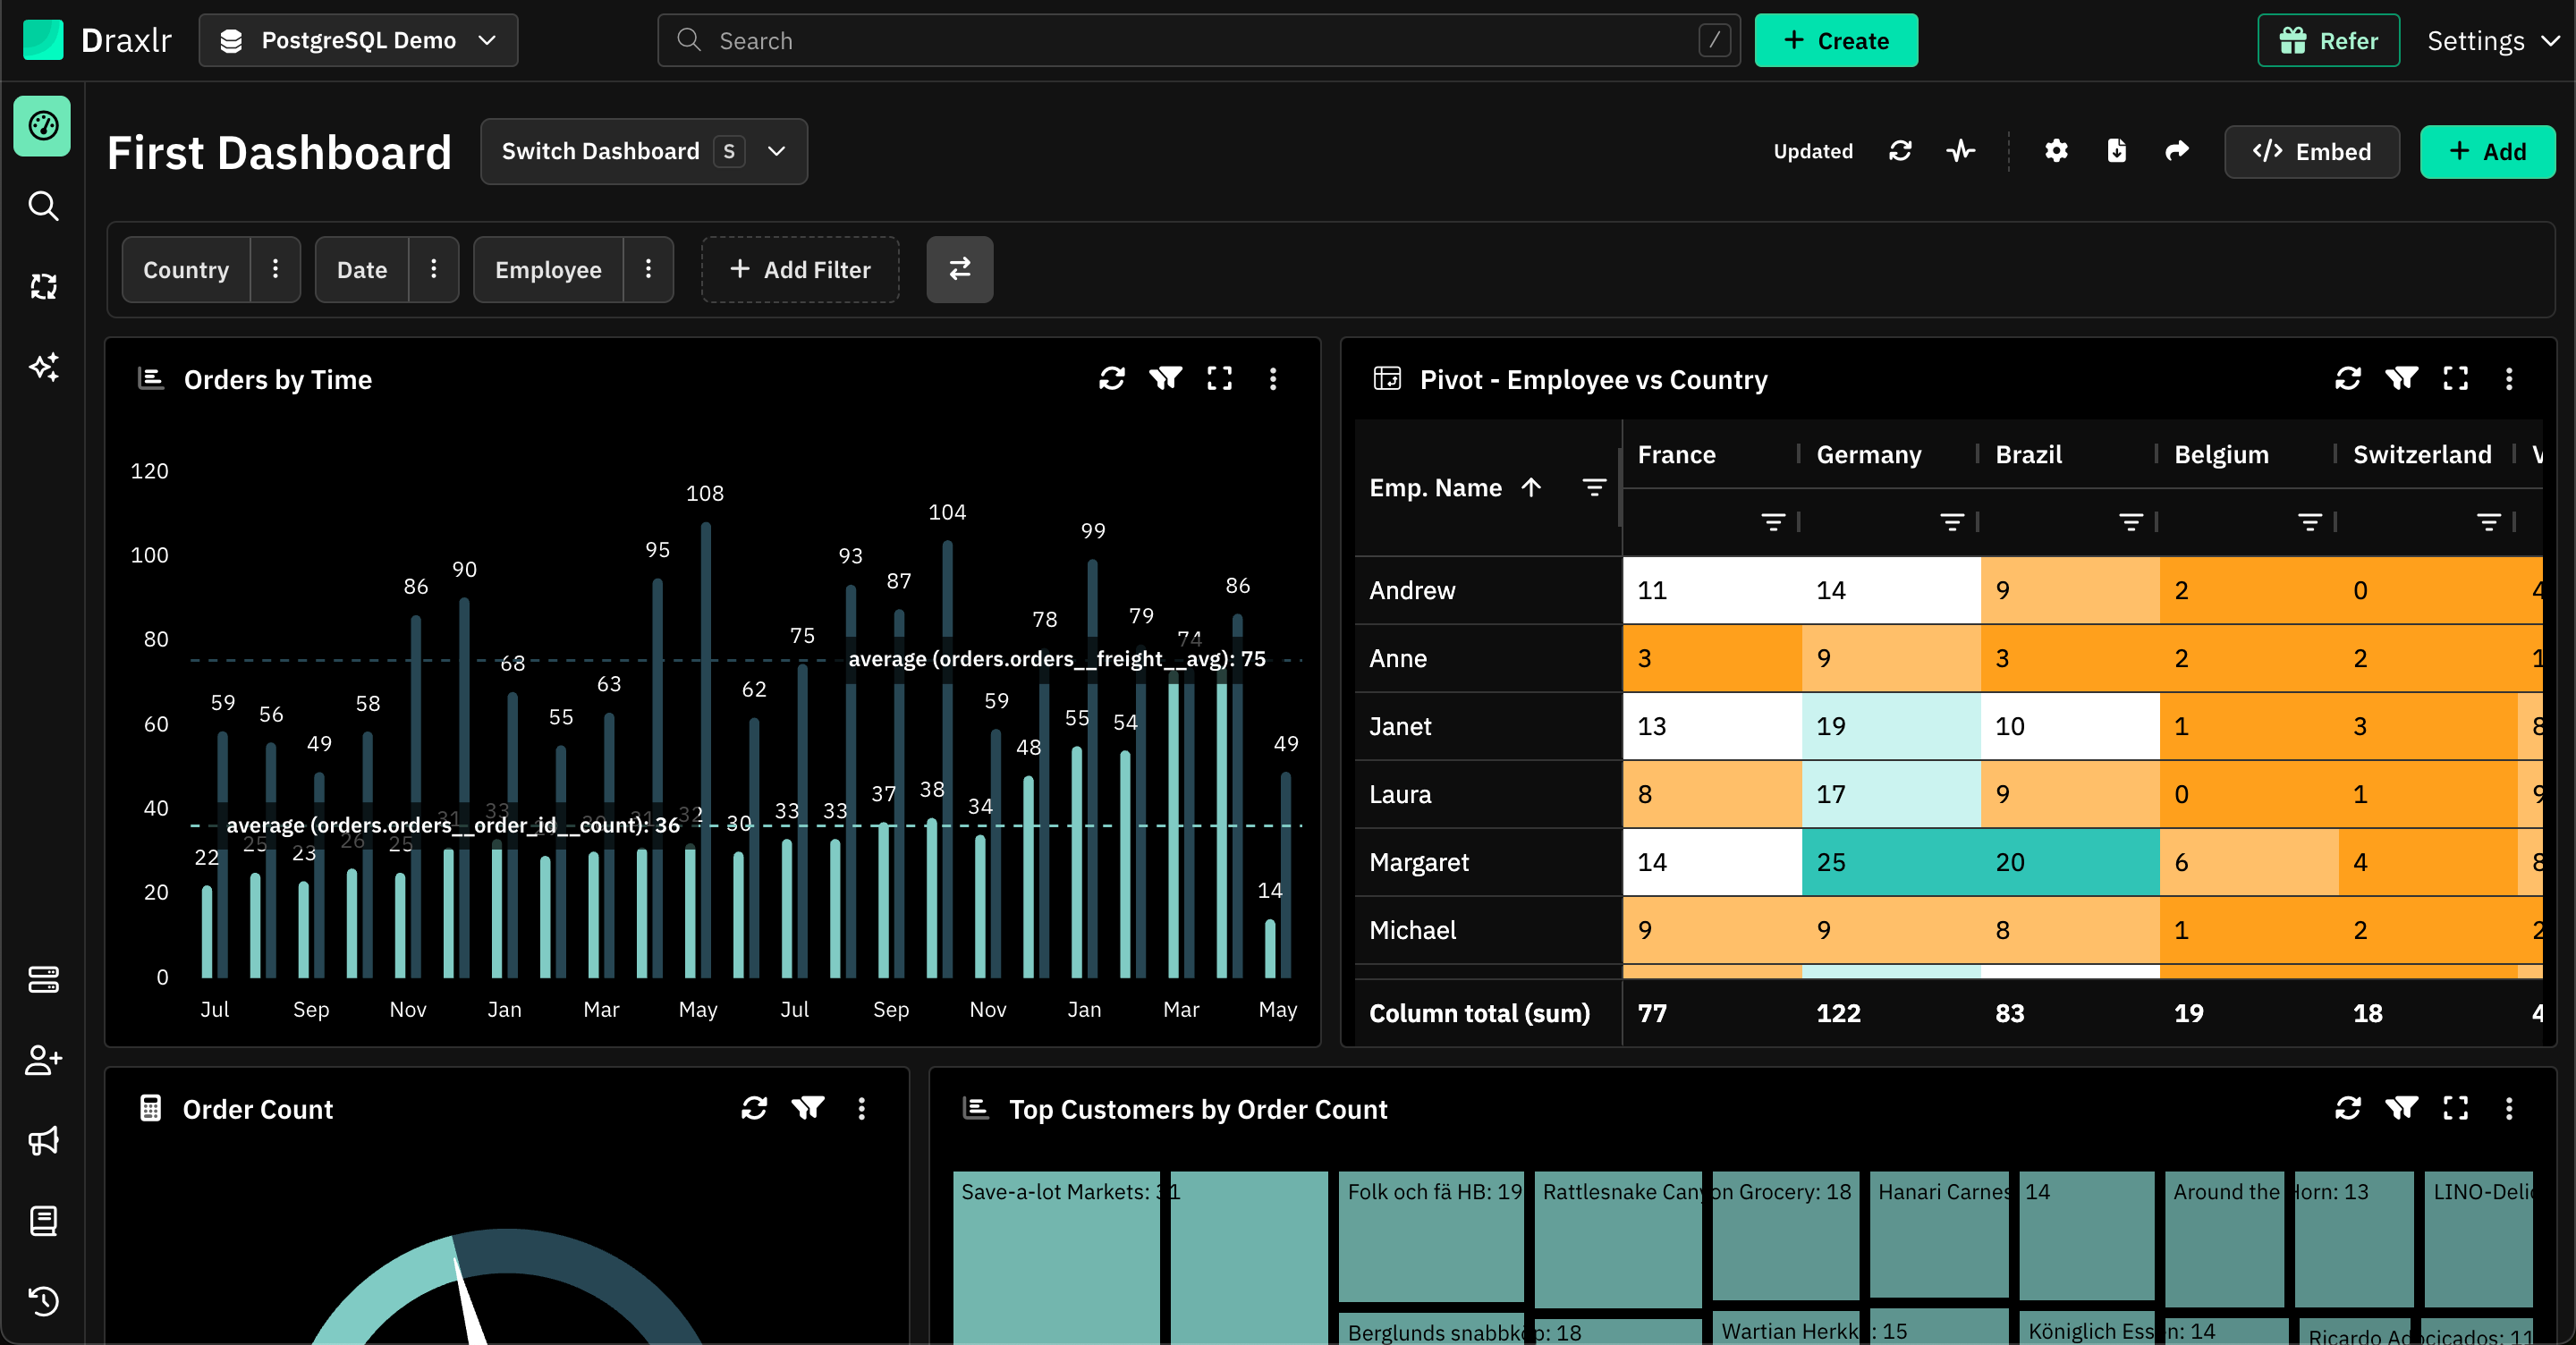
Task: Click Add Filter
Action: 800,269
